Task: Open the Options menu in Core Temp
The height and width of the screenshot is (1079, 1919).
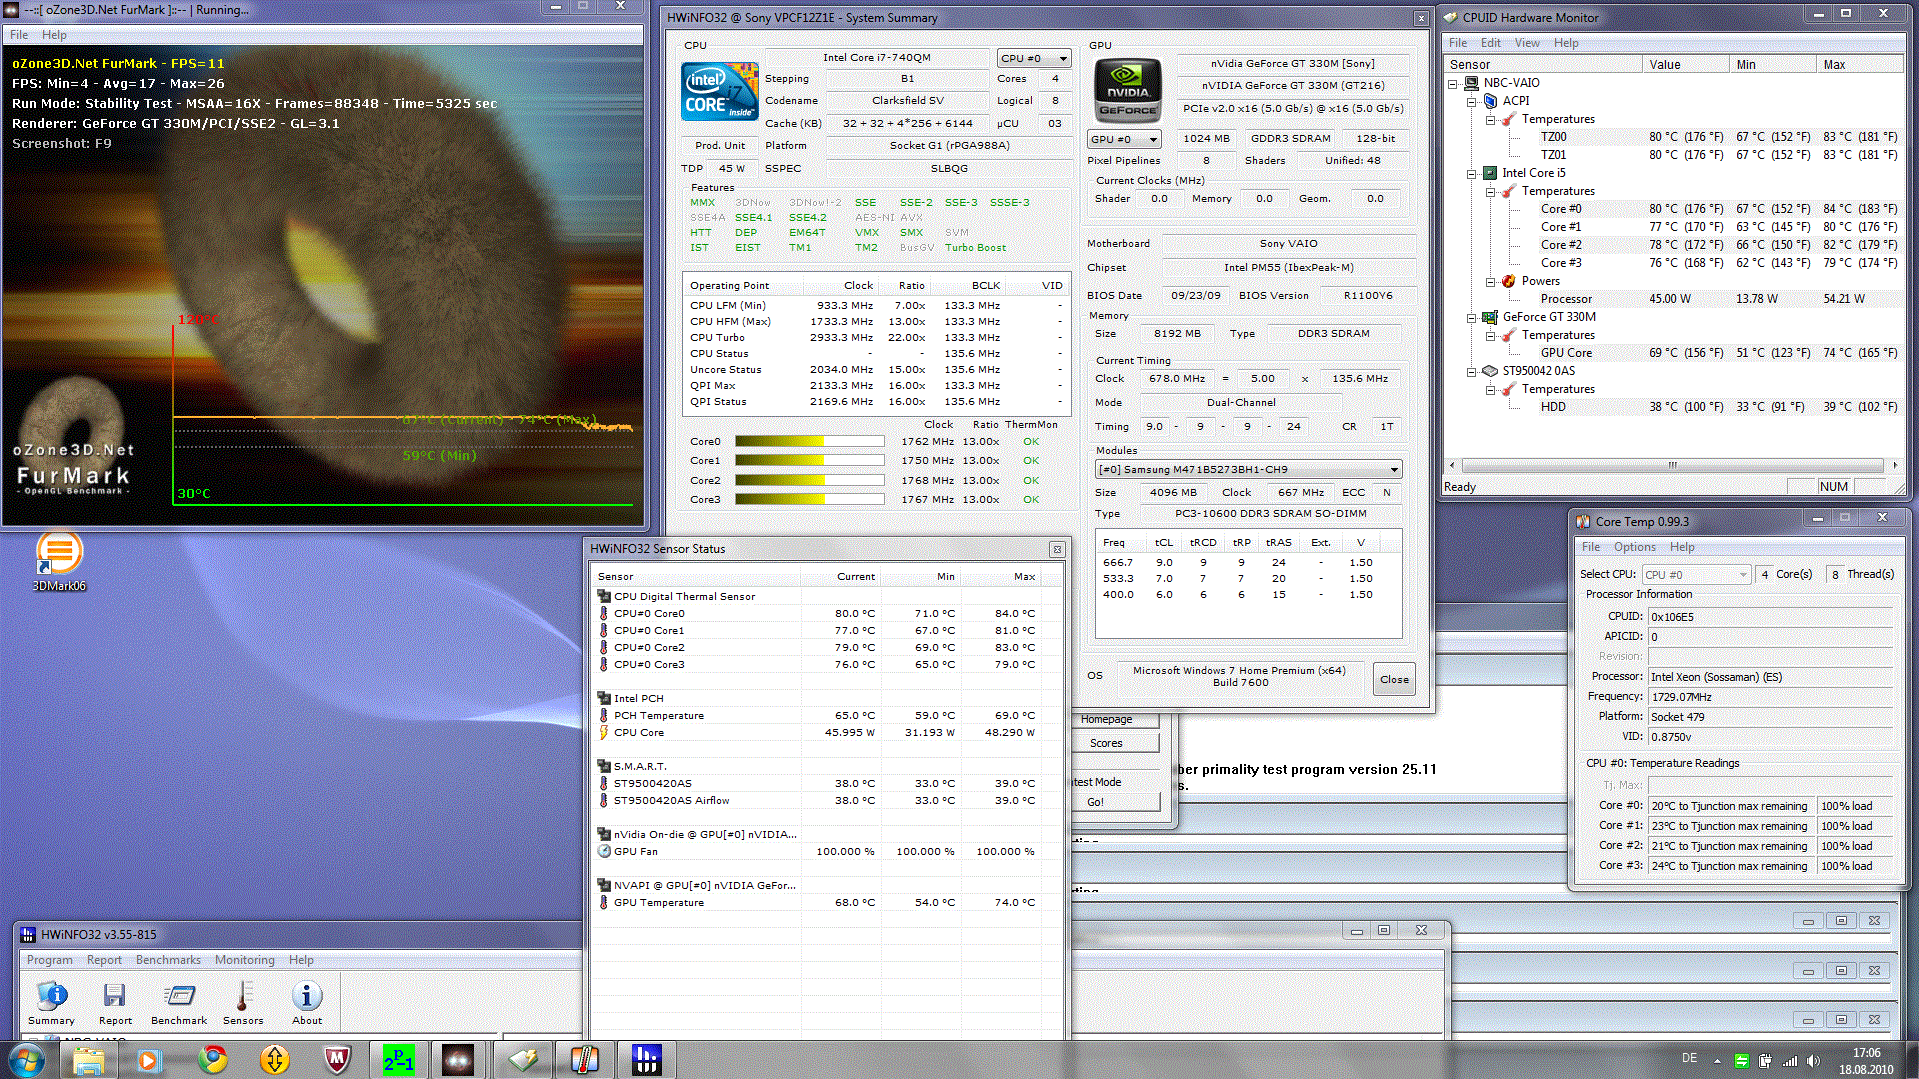Action: pyautogui.click(x=1635, y=547)
